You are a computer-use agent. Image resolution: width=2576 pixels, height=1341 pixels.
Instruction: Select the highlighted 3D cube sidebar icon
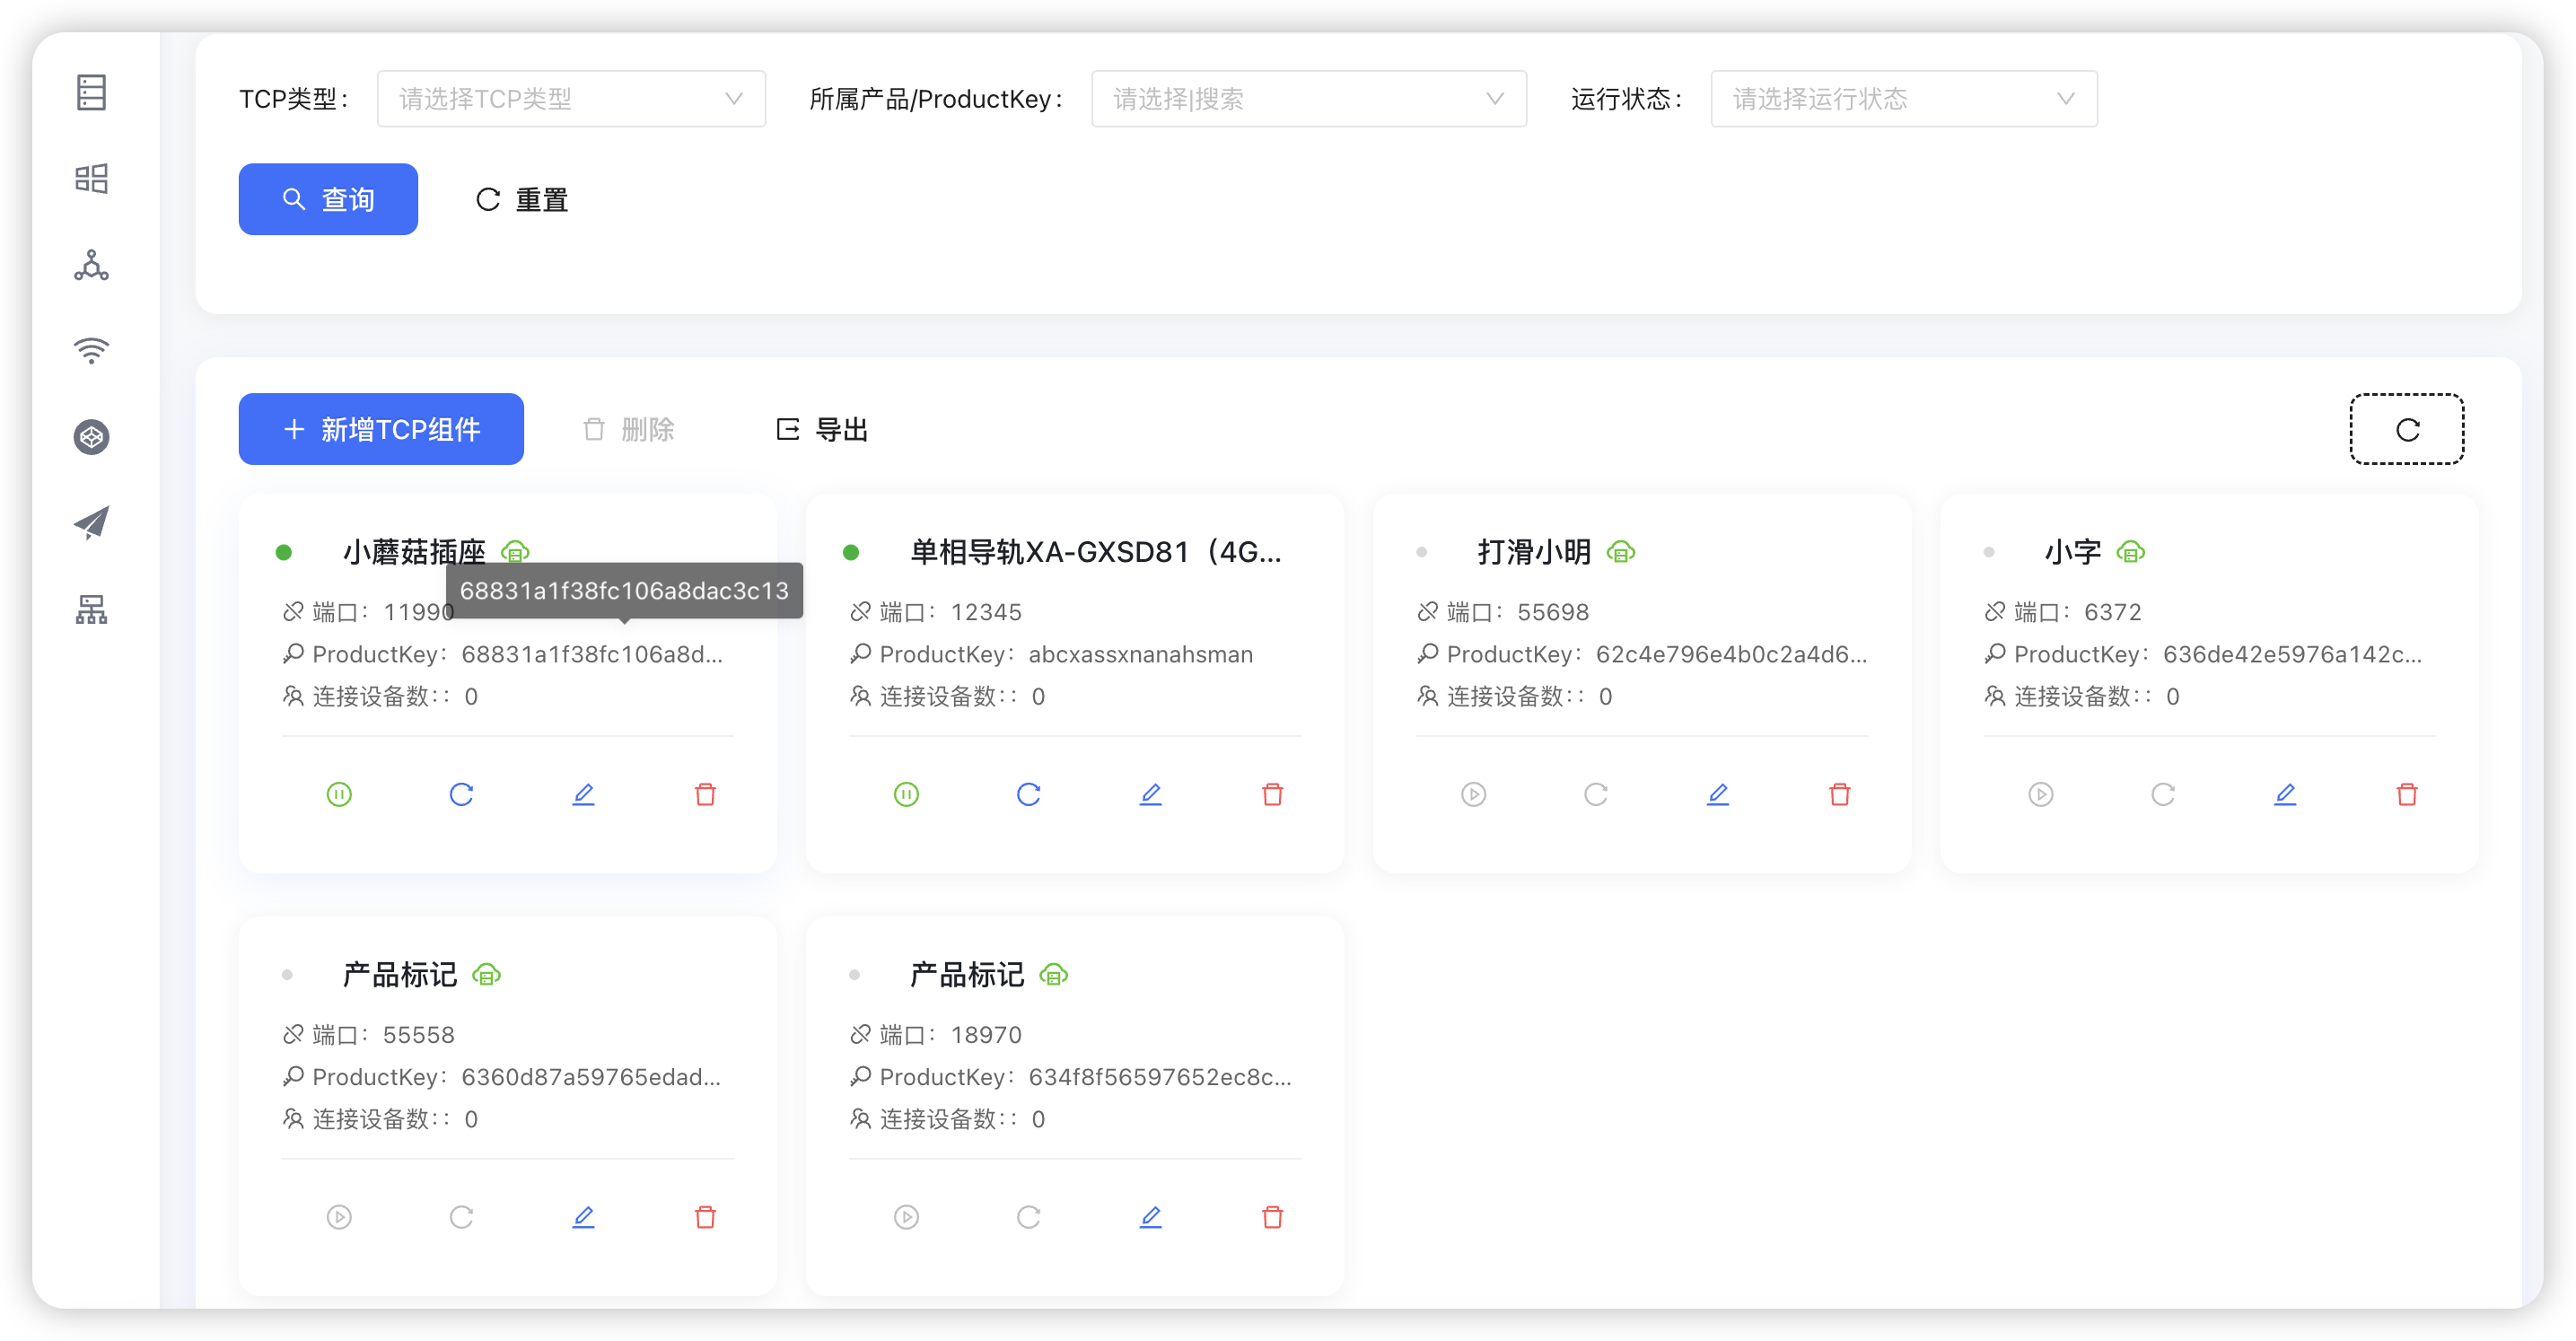pyautogui.click(x=91, y=437)
